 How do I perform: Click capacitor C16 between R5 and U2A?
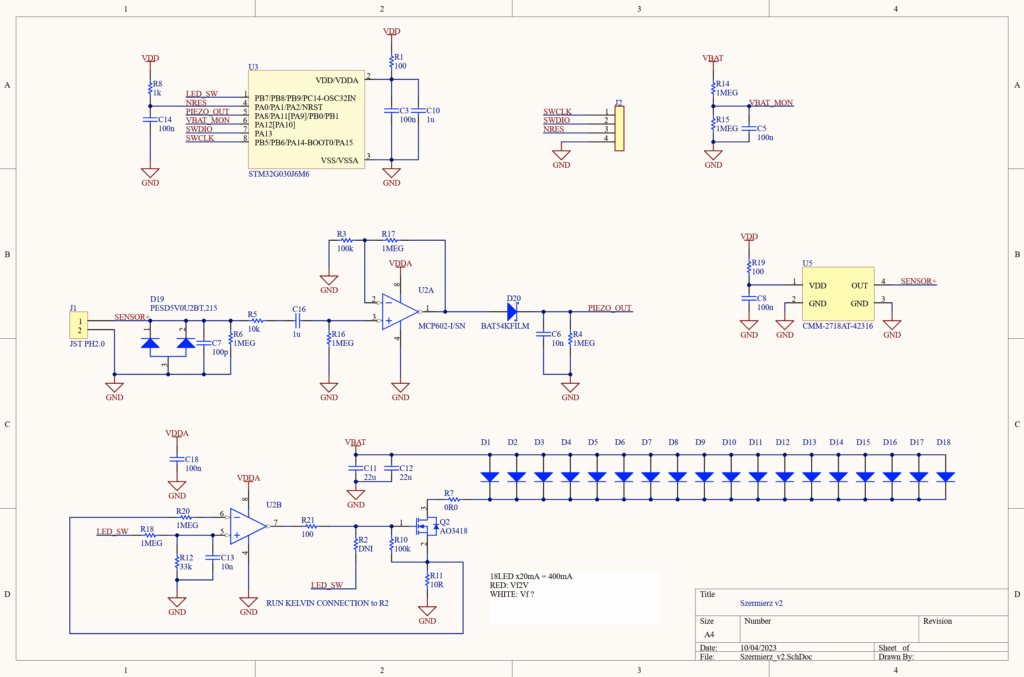(297, 320)
